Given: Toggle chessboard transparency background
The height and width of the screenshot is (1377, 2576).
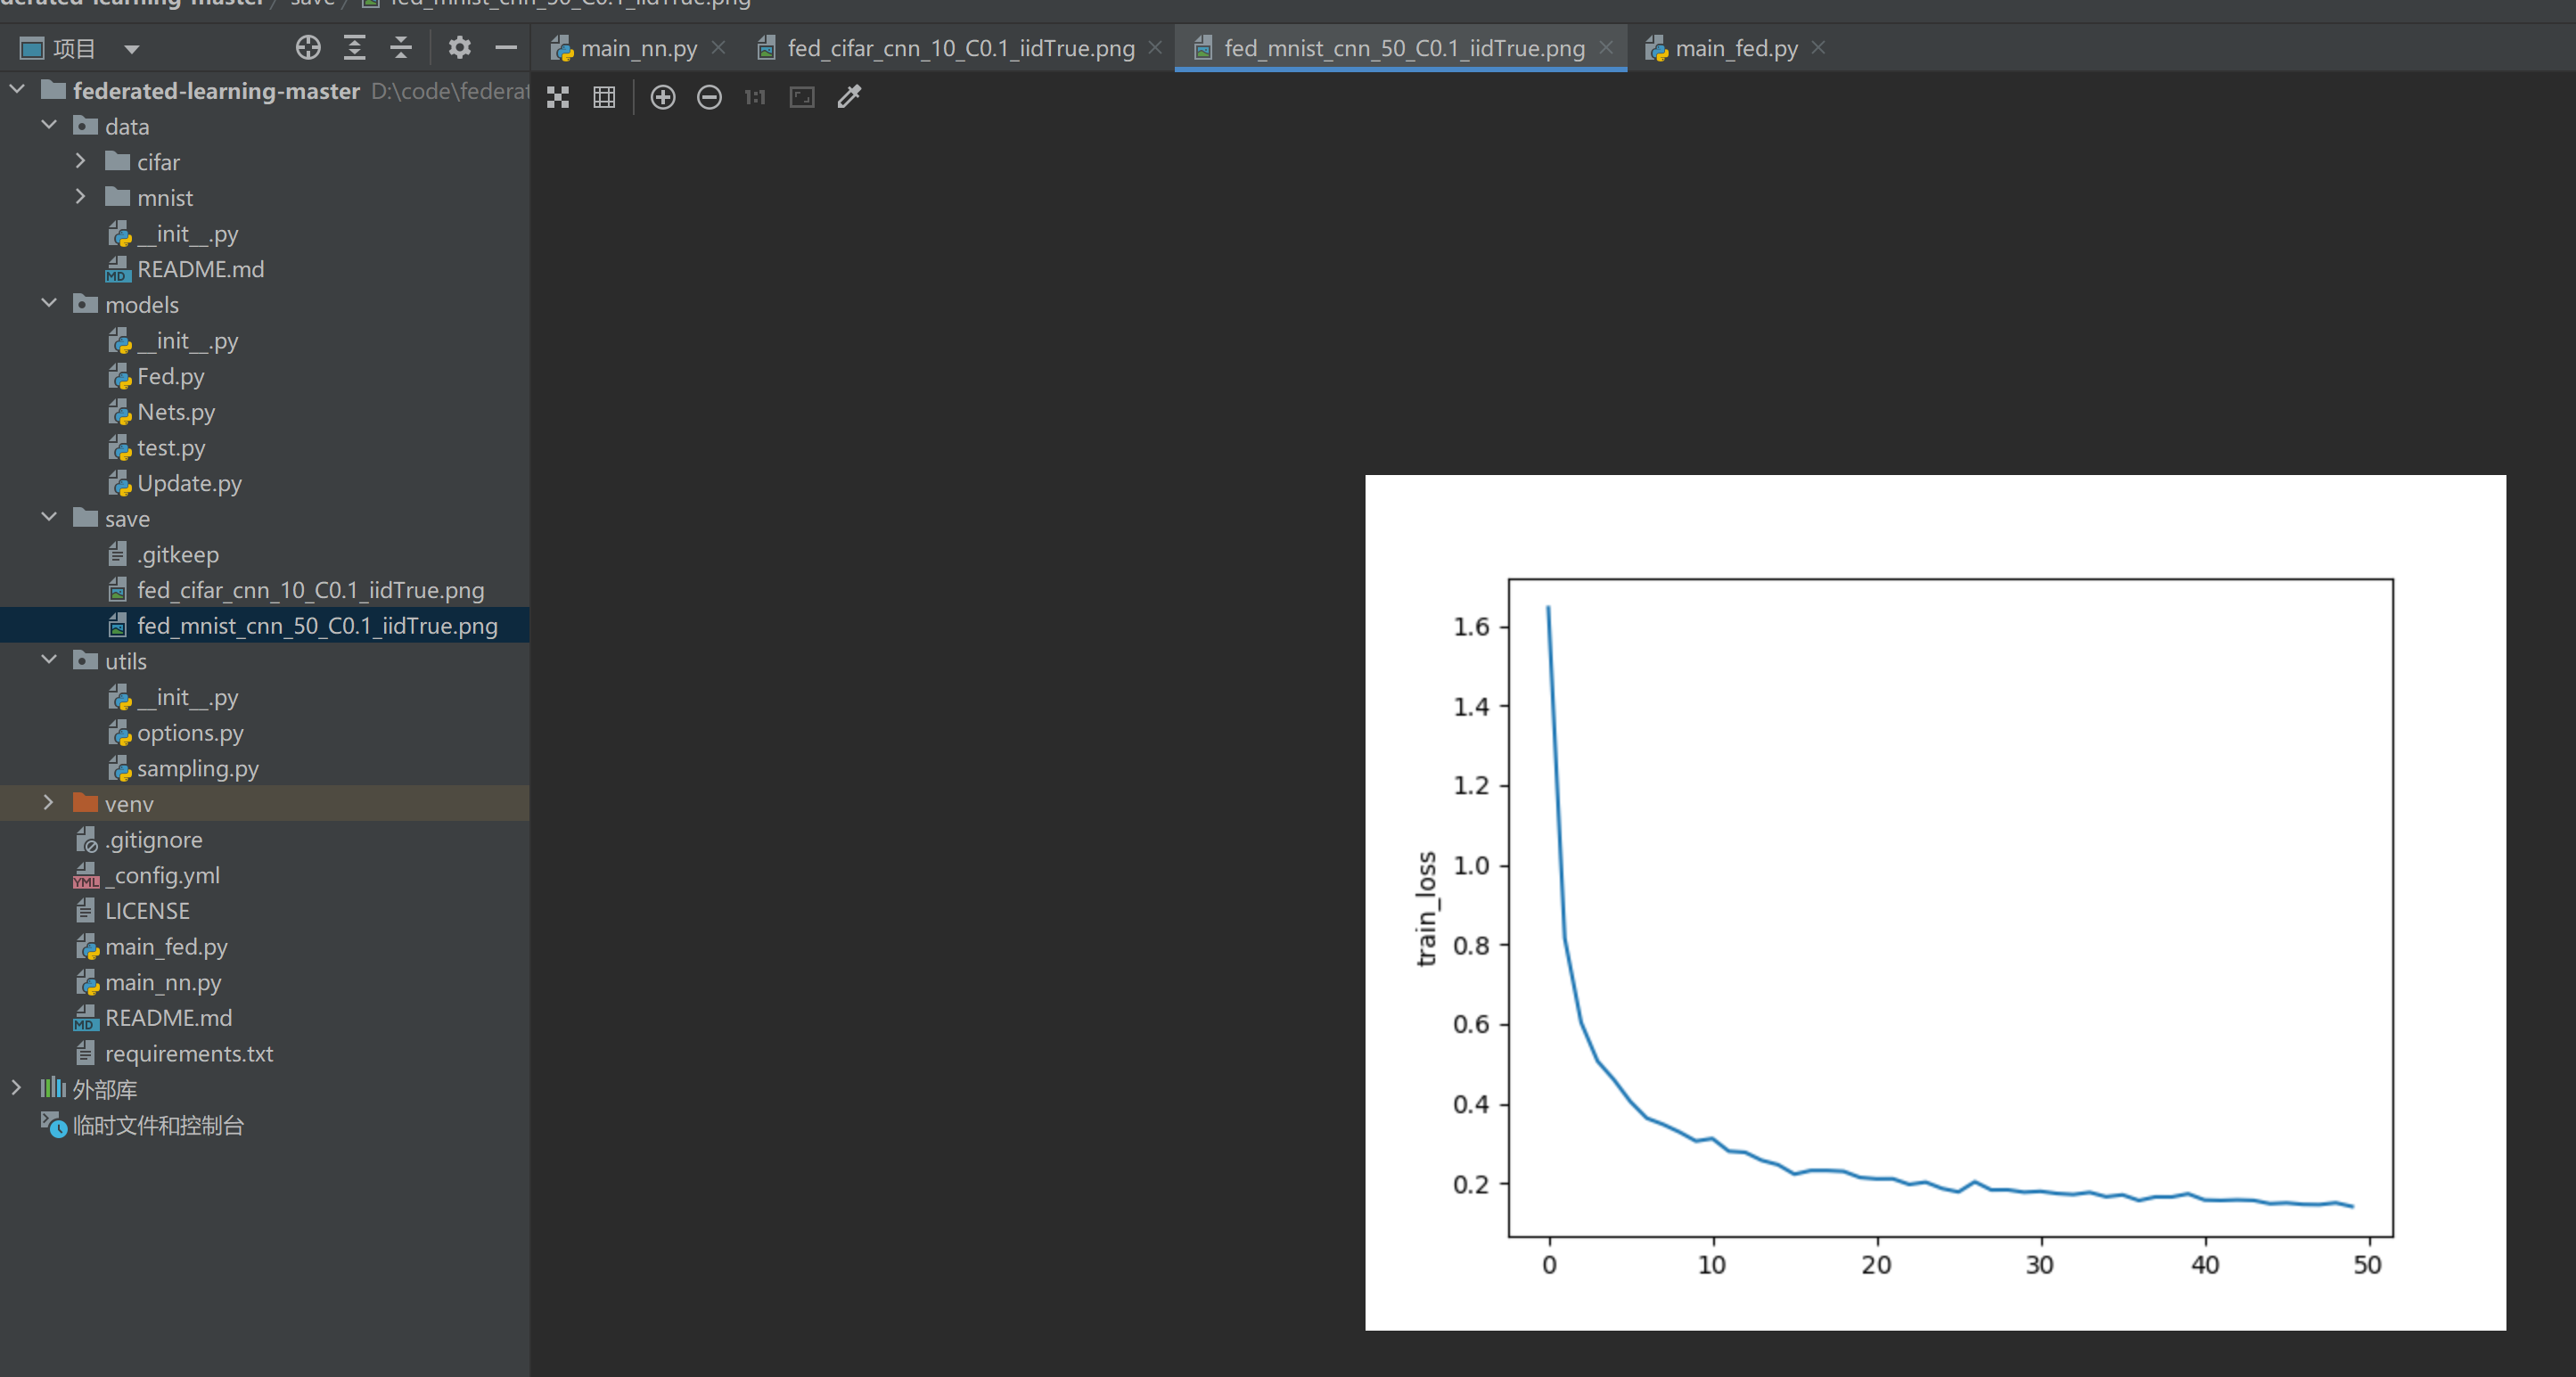Looking at the screenshot, I should click(x=558, y=97).
